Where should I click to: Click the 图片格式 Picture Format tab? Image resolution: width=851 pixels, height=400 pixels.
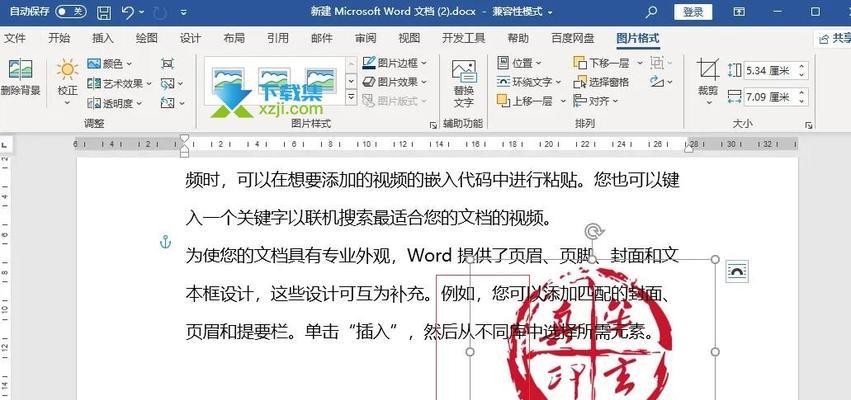638,38
